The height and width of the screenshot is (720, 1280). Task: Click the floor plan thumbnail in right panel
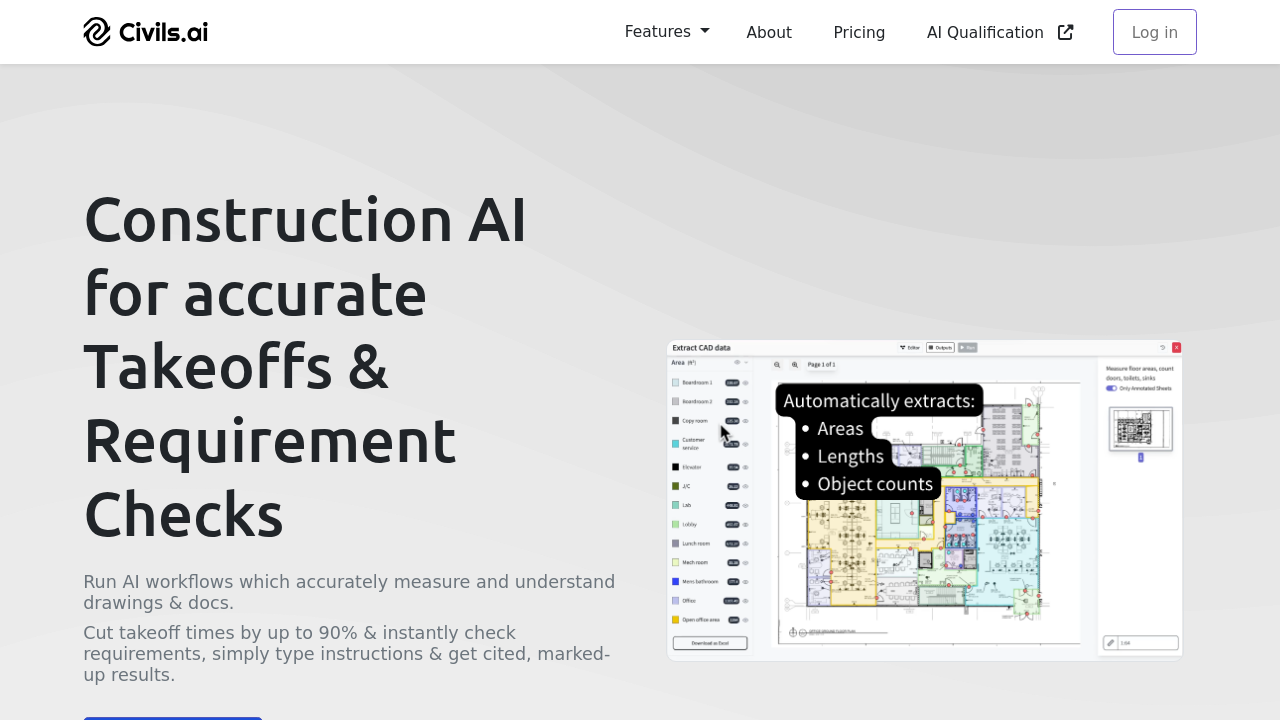point(1141,429)
